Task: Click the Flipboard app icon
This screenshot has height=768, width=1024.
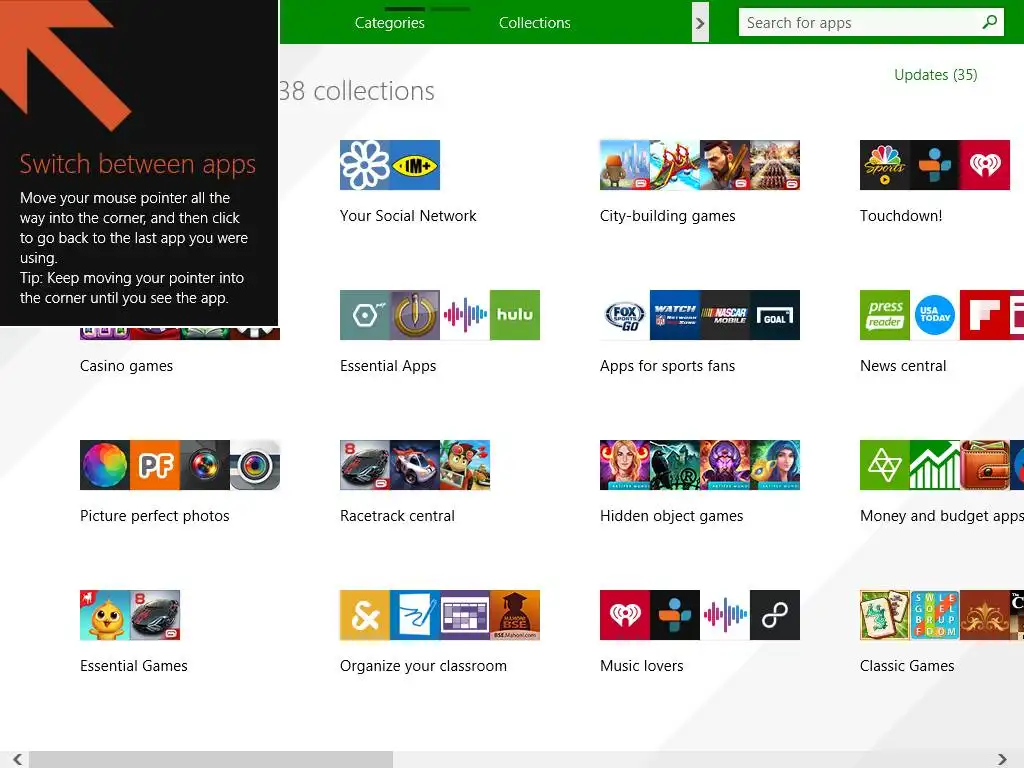Action: [985, 315]
